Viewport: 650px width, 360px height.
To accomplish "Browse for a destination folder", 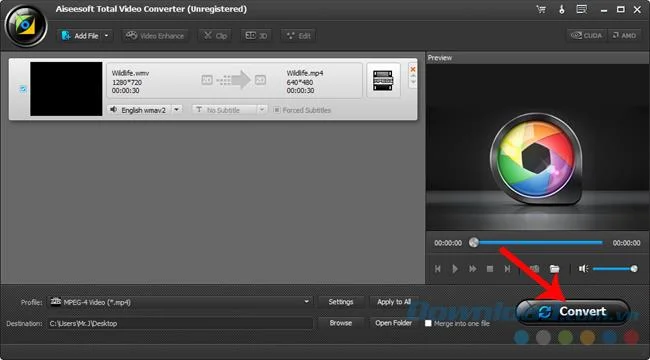I will pyautogui.click(x=341, y=323).
